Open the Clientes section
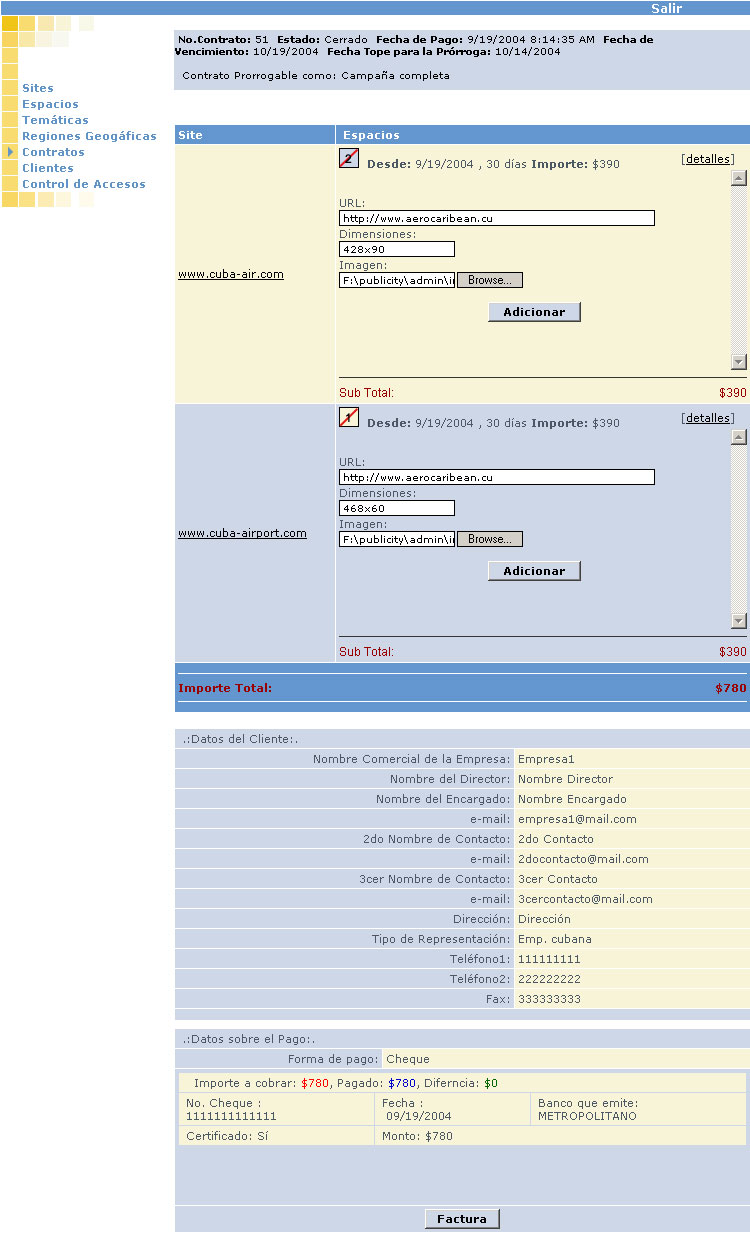 point(48,168)
